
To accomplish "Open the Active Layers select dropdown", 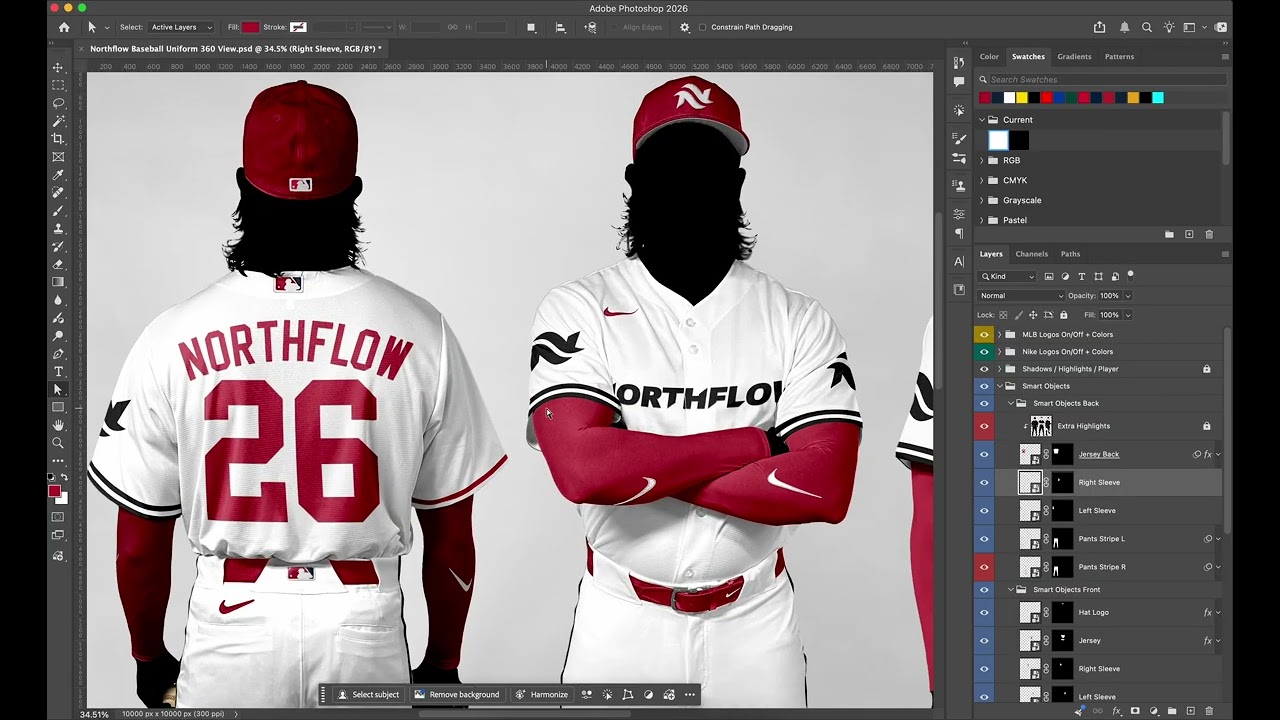I will (x=181, y=27).
